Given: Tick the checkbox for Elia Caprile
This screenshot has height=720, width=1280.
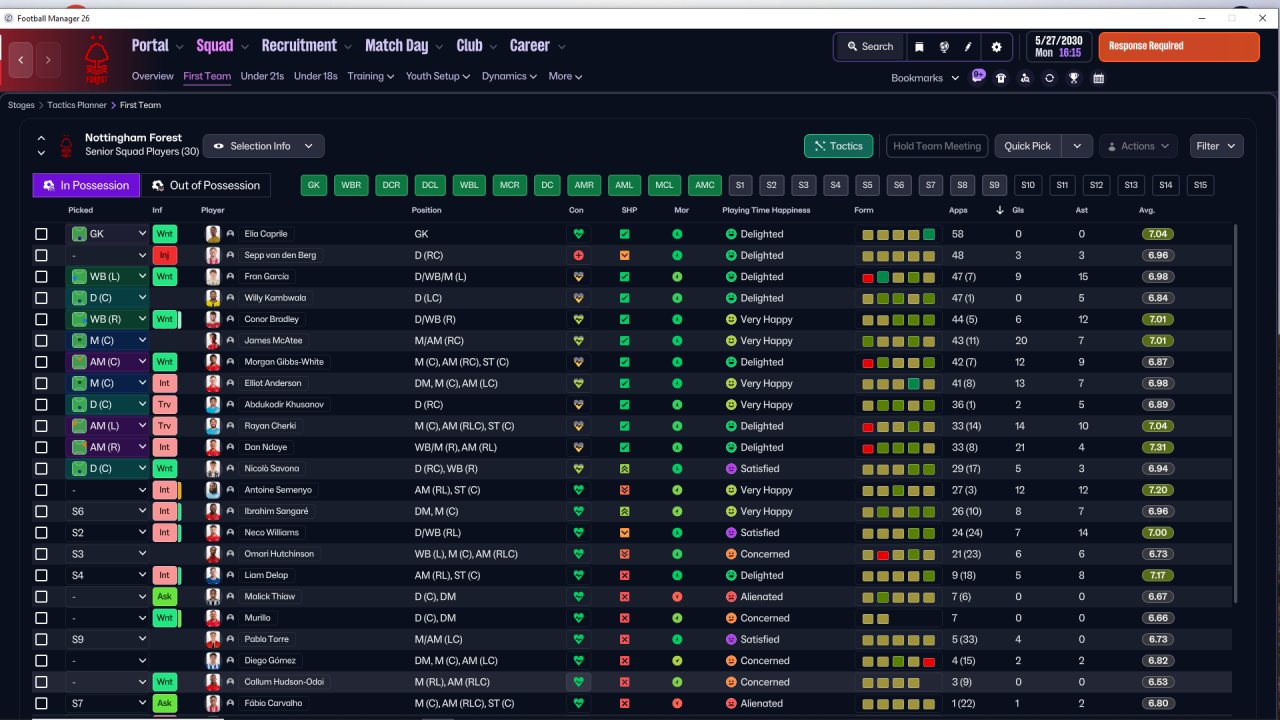Looking at the screenshot, I should (x=41, y=234).
